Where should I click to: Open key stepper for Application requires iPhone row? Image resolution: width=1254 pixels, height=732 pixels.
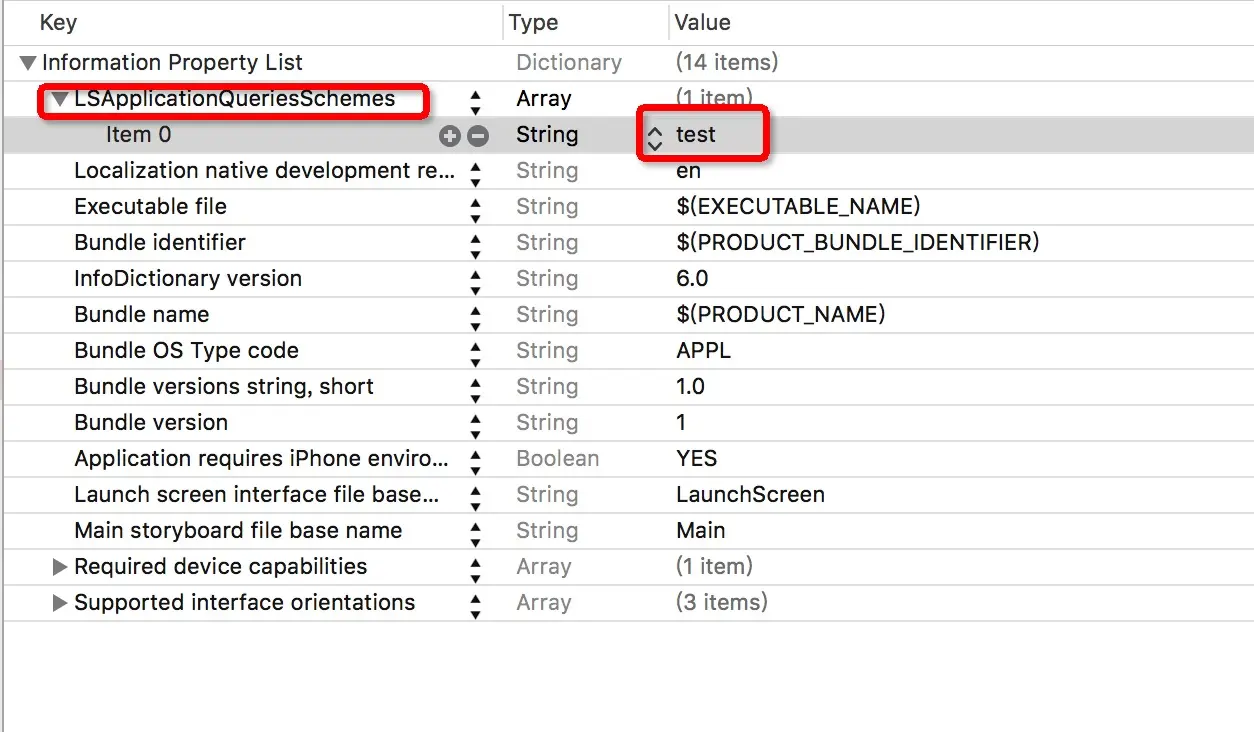point(476,461)
